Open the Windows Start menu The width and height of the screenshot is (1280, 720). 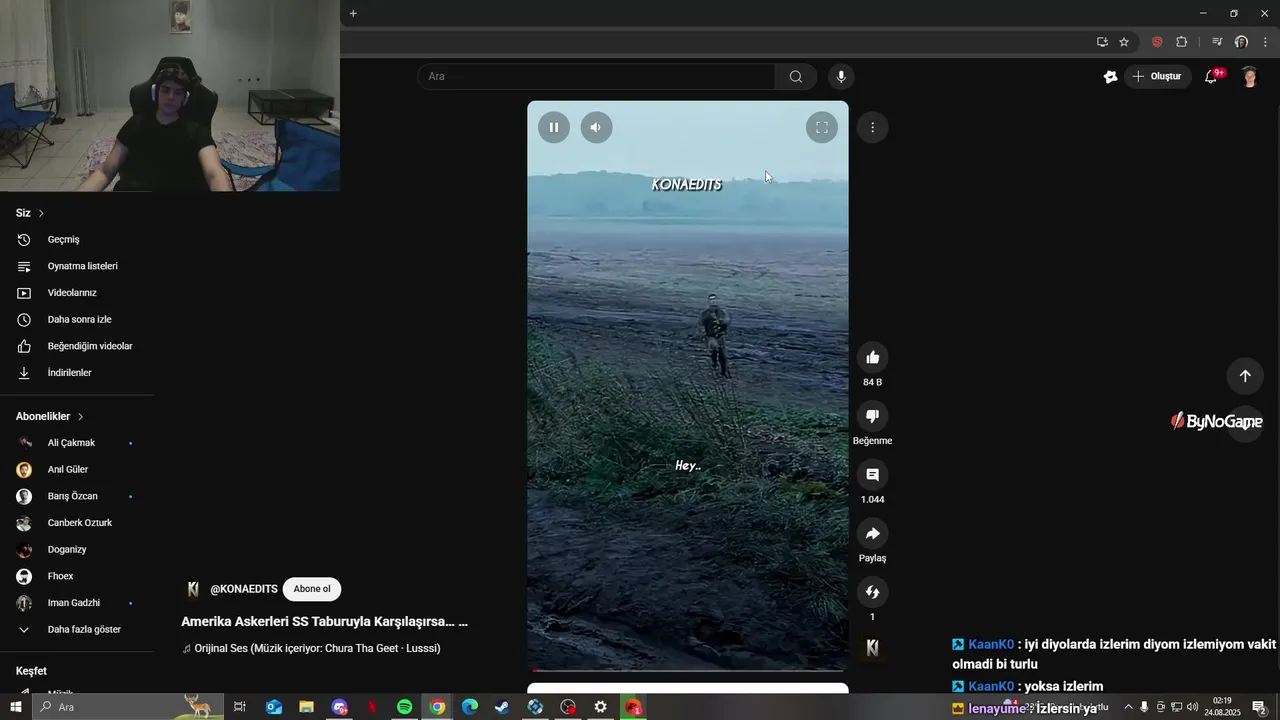click(x=15, y=707)
